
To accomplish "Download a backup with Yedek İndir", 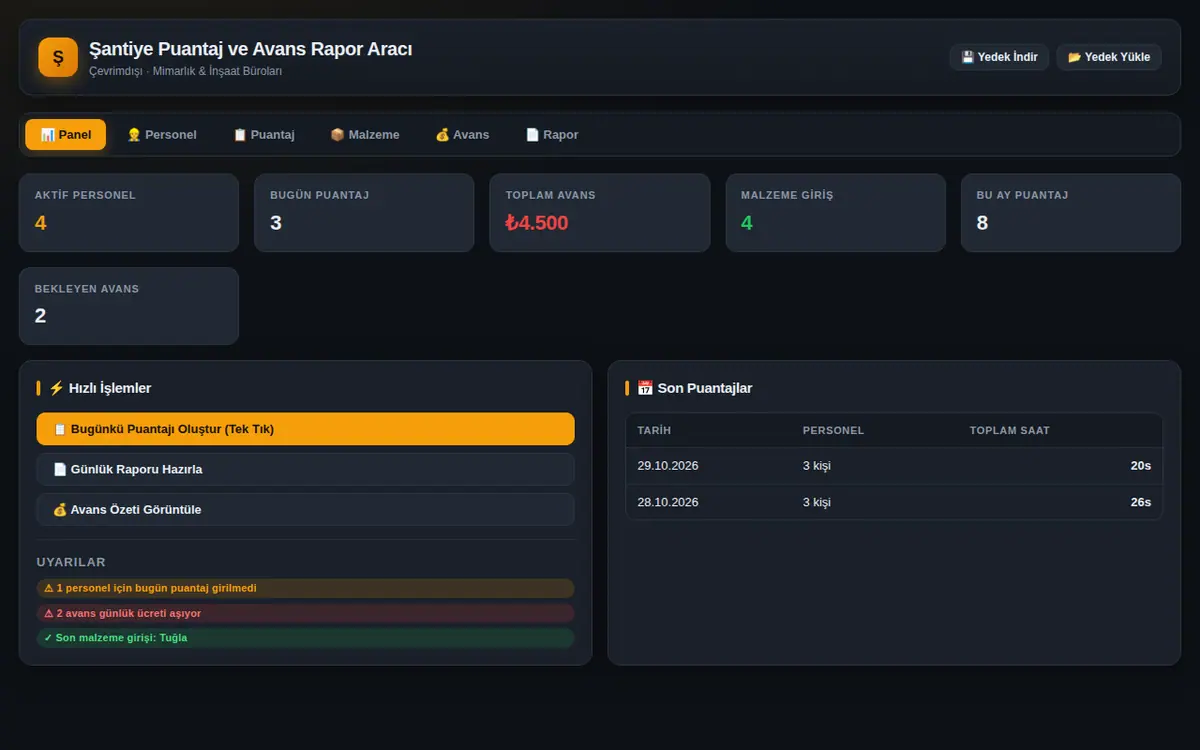I will tap(999, 57).
